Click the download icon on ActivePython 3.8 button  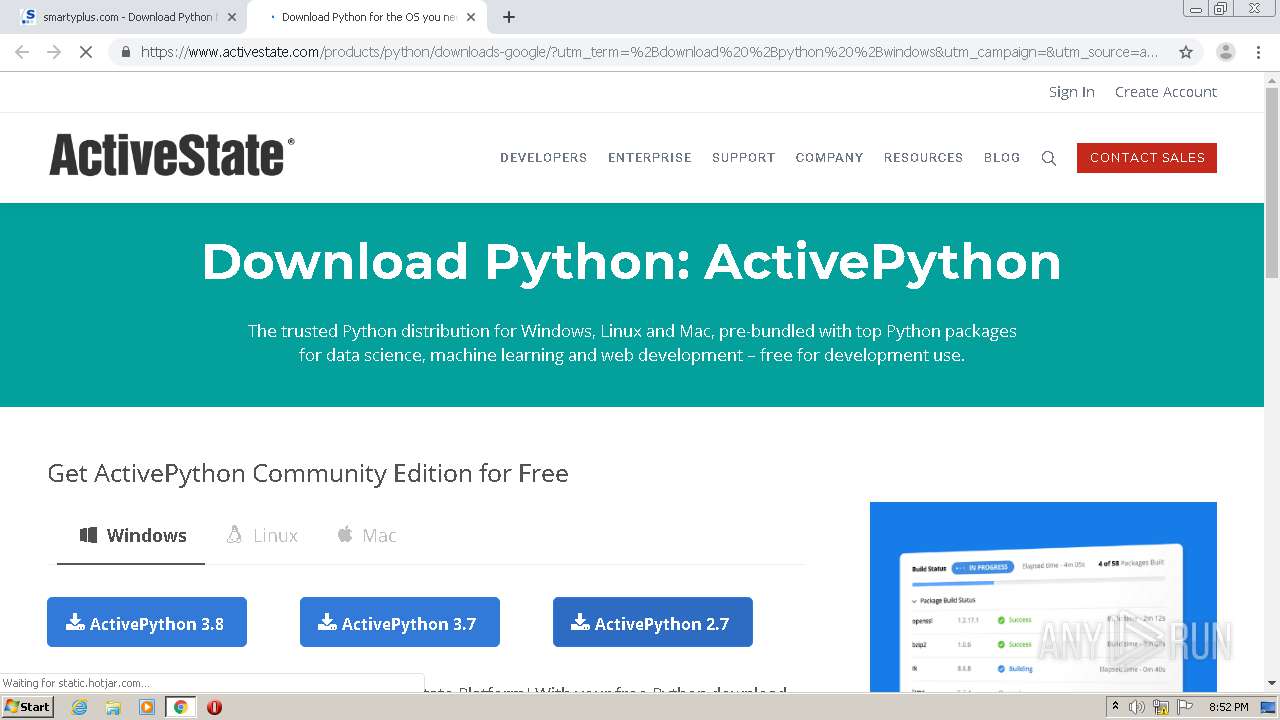(75, 621)
